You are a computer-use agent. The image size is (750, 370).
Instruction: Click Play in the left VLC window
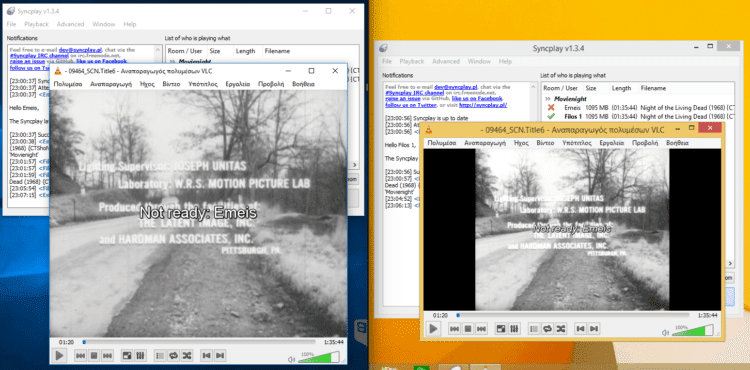pyautogui.click(x=59, y=356)
